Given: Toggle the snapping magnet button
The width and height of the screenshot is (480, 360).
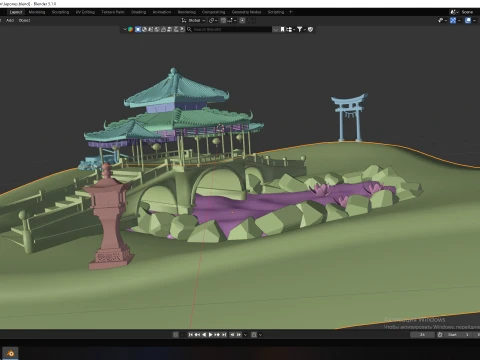Looking at the screenshot, I should pos(223,20).
